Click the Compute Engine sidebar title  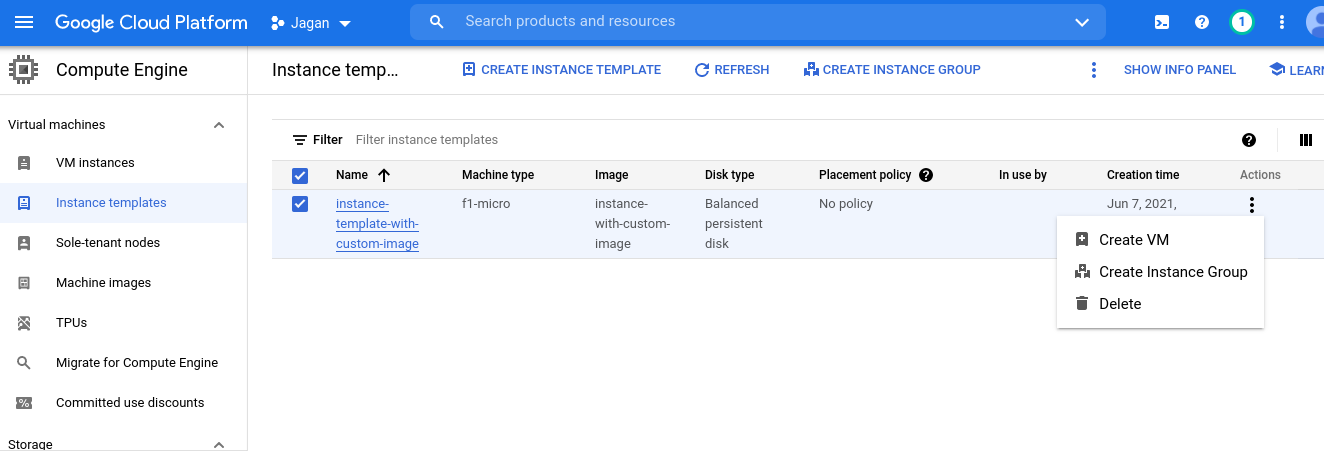click(x=122, y=70)
